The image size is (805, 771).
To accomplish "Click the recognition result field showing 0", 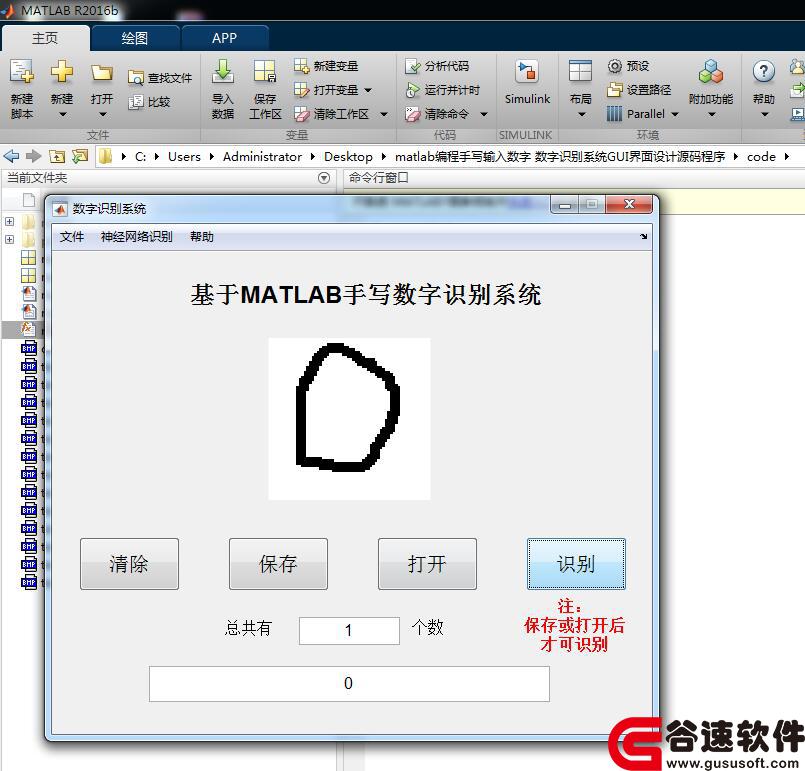I will click(349, 684).
